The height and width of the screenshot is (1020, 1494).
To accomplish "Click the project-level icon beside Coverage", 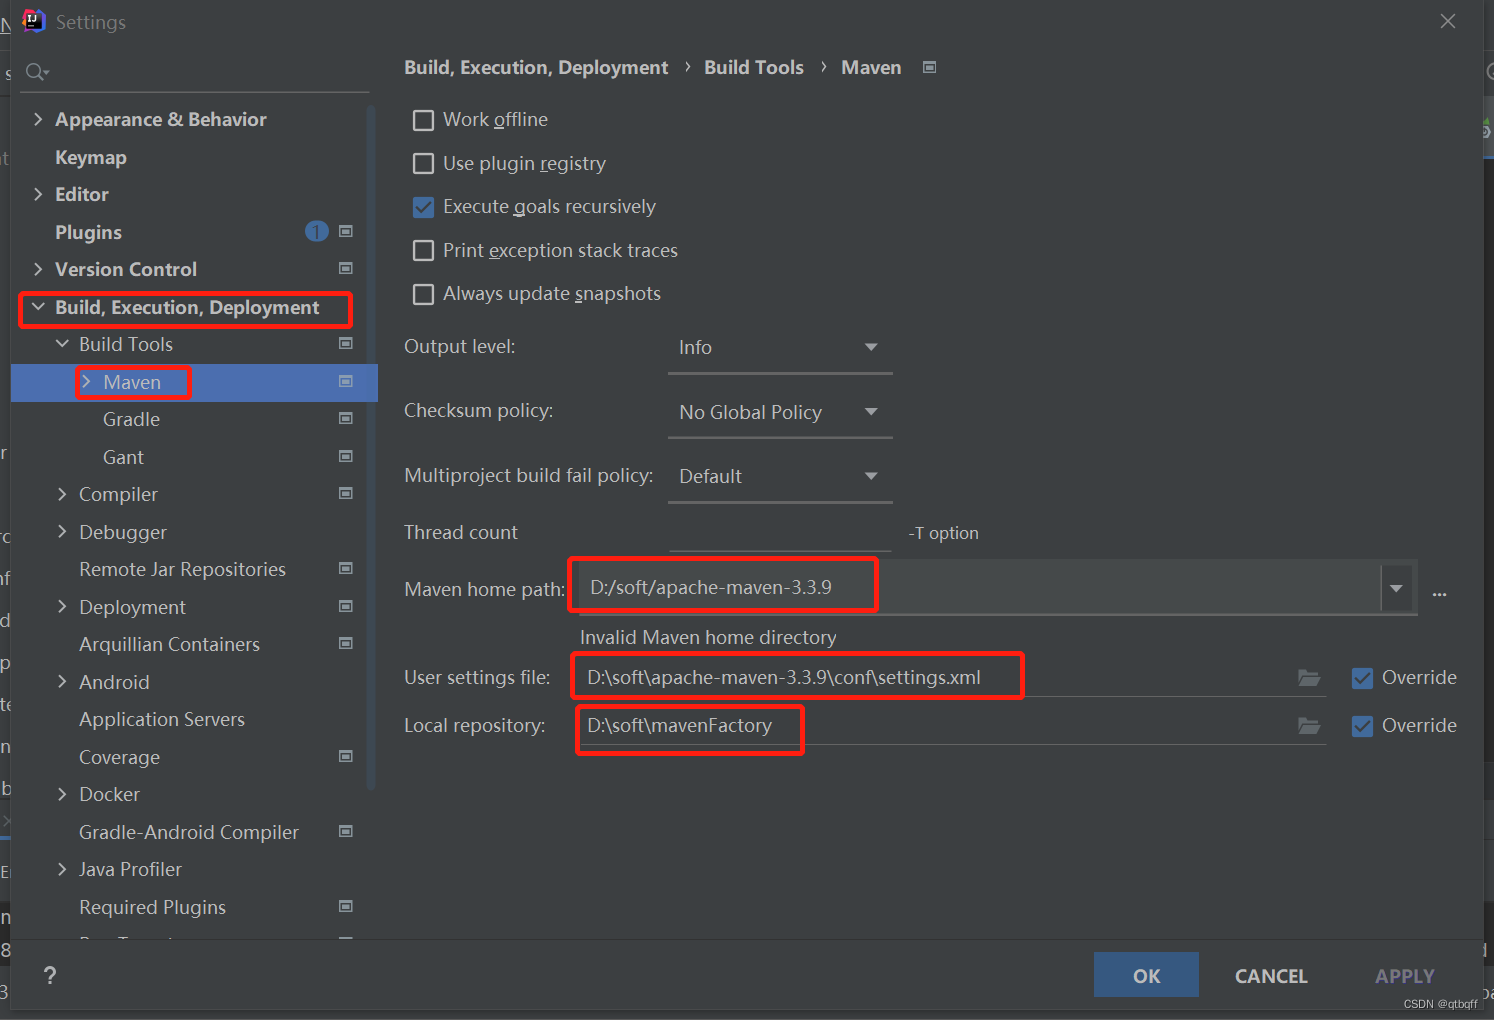I will click(x=346, y=756).
